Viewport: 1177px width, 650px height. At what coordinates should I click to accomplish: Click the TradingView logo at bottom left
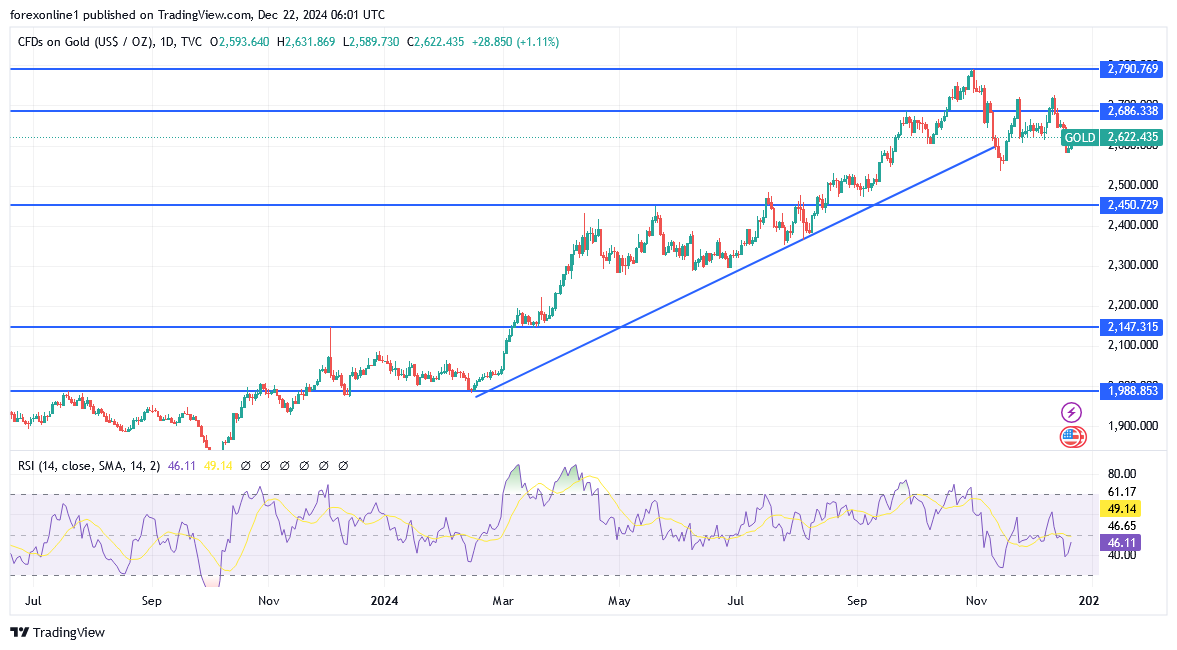tap(57, 632)
